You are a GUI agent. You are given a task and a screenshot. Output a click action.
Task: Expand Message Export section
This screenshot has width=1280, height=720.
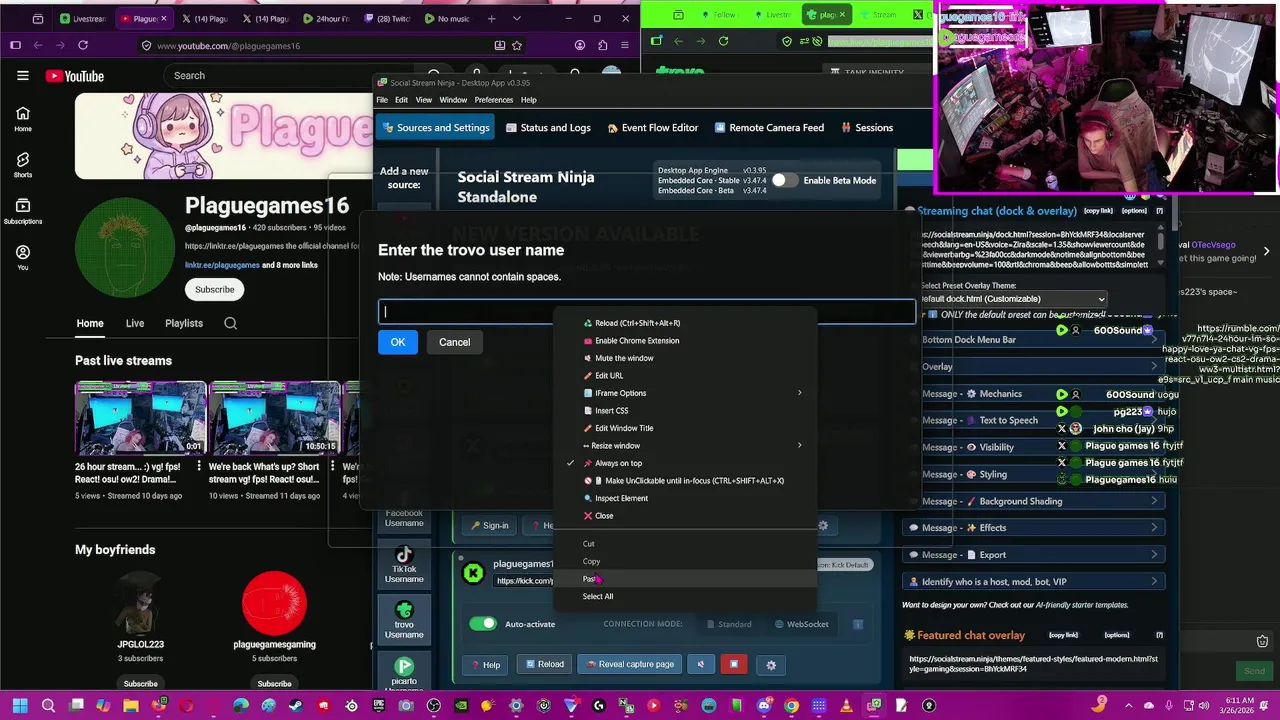point(1034,555)
